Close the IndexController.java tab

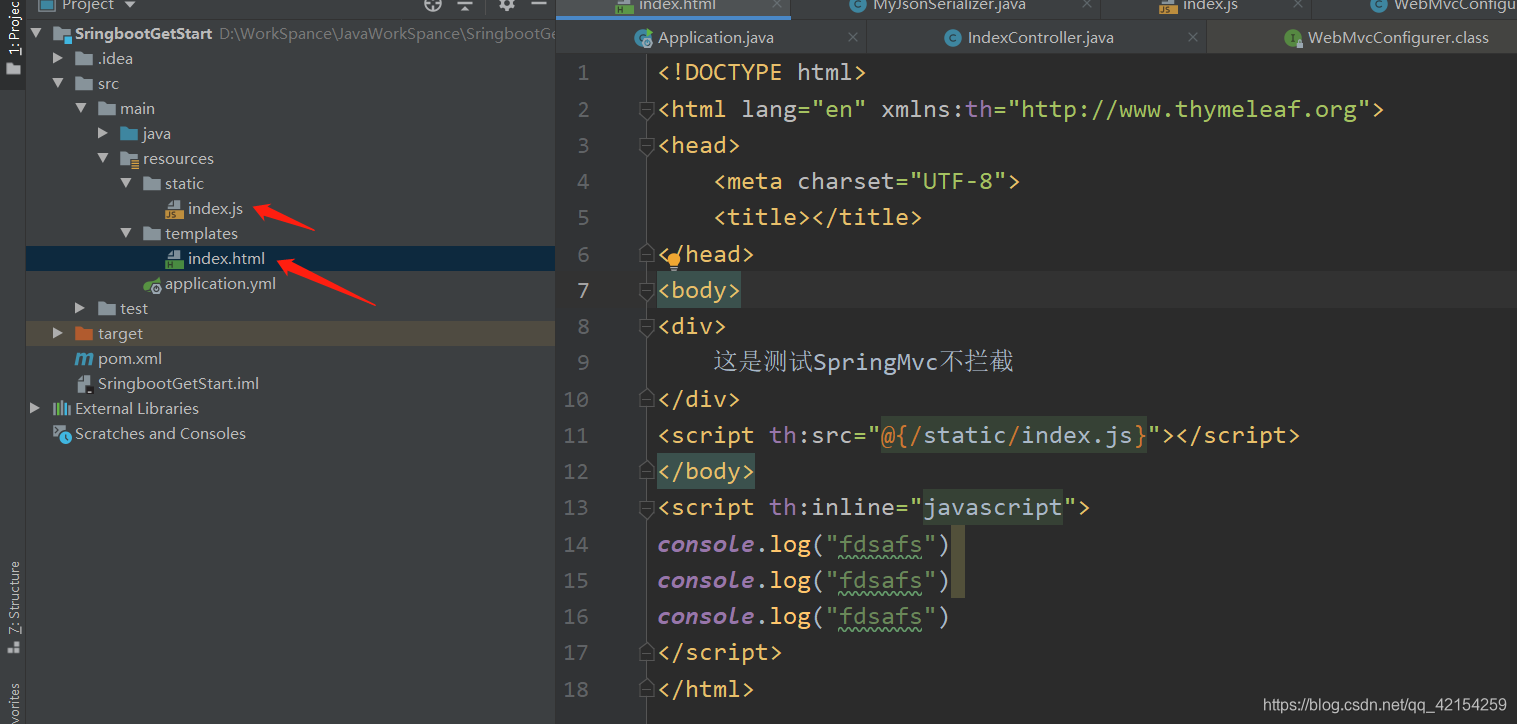[1191, 38]
